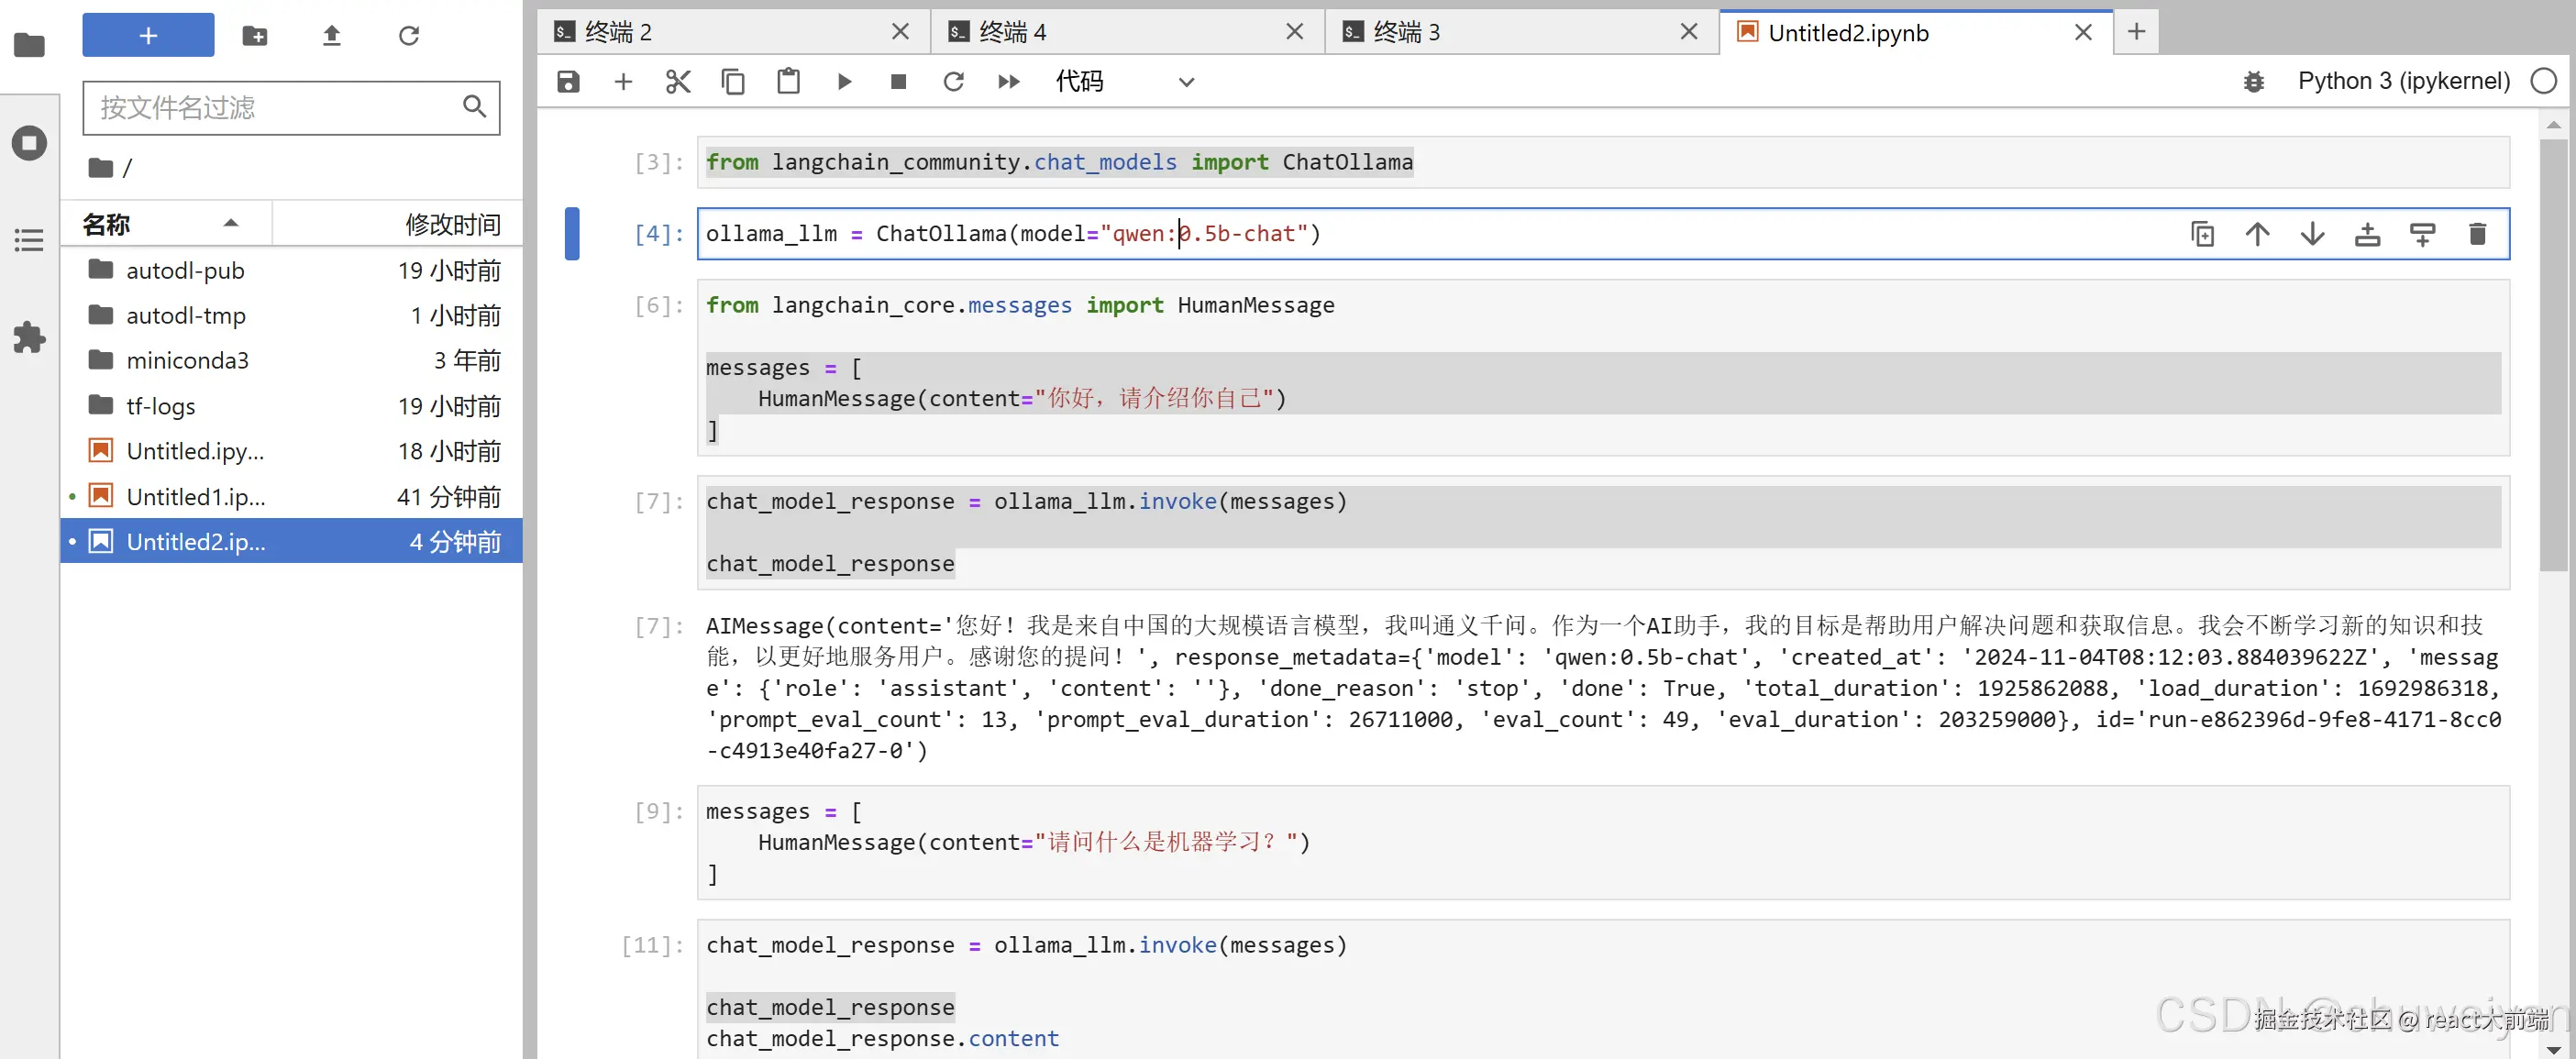2576x1059 pixels.
Task: Open the extension manager puzzle icon
Action: pos(29,338)
